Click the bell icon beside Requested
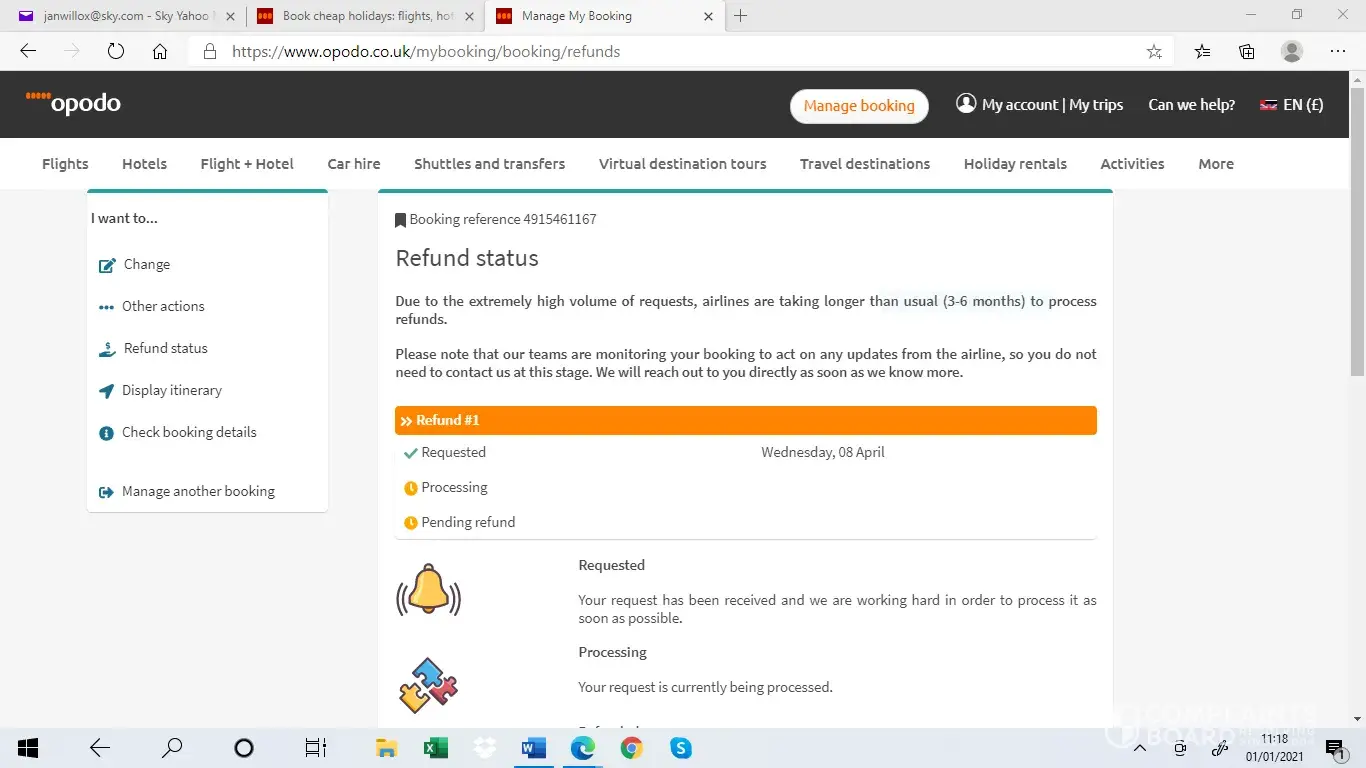Viewport: 1366px width, 768px height. tap(429, 590)
